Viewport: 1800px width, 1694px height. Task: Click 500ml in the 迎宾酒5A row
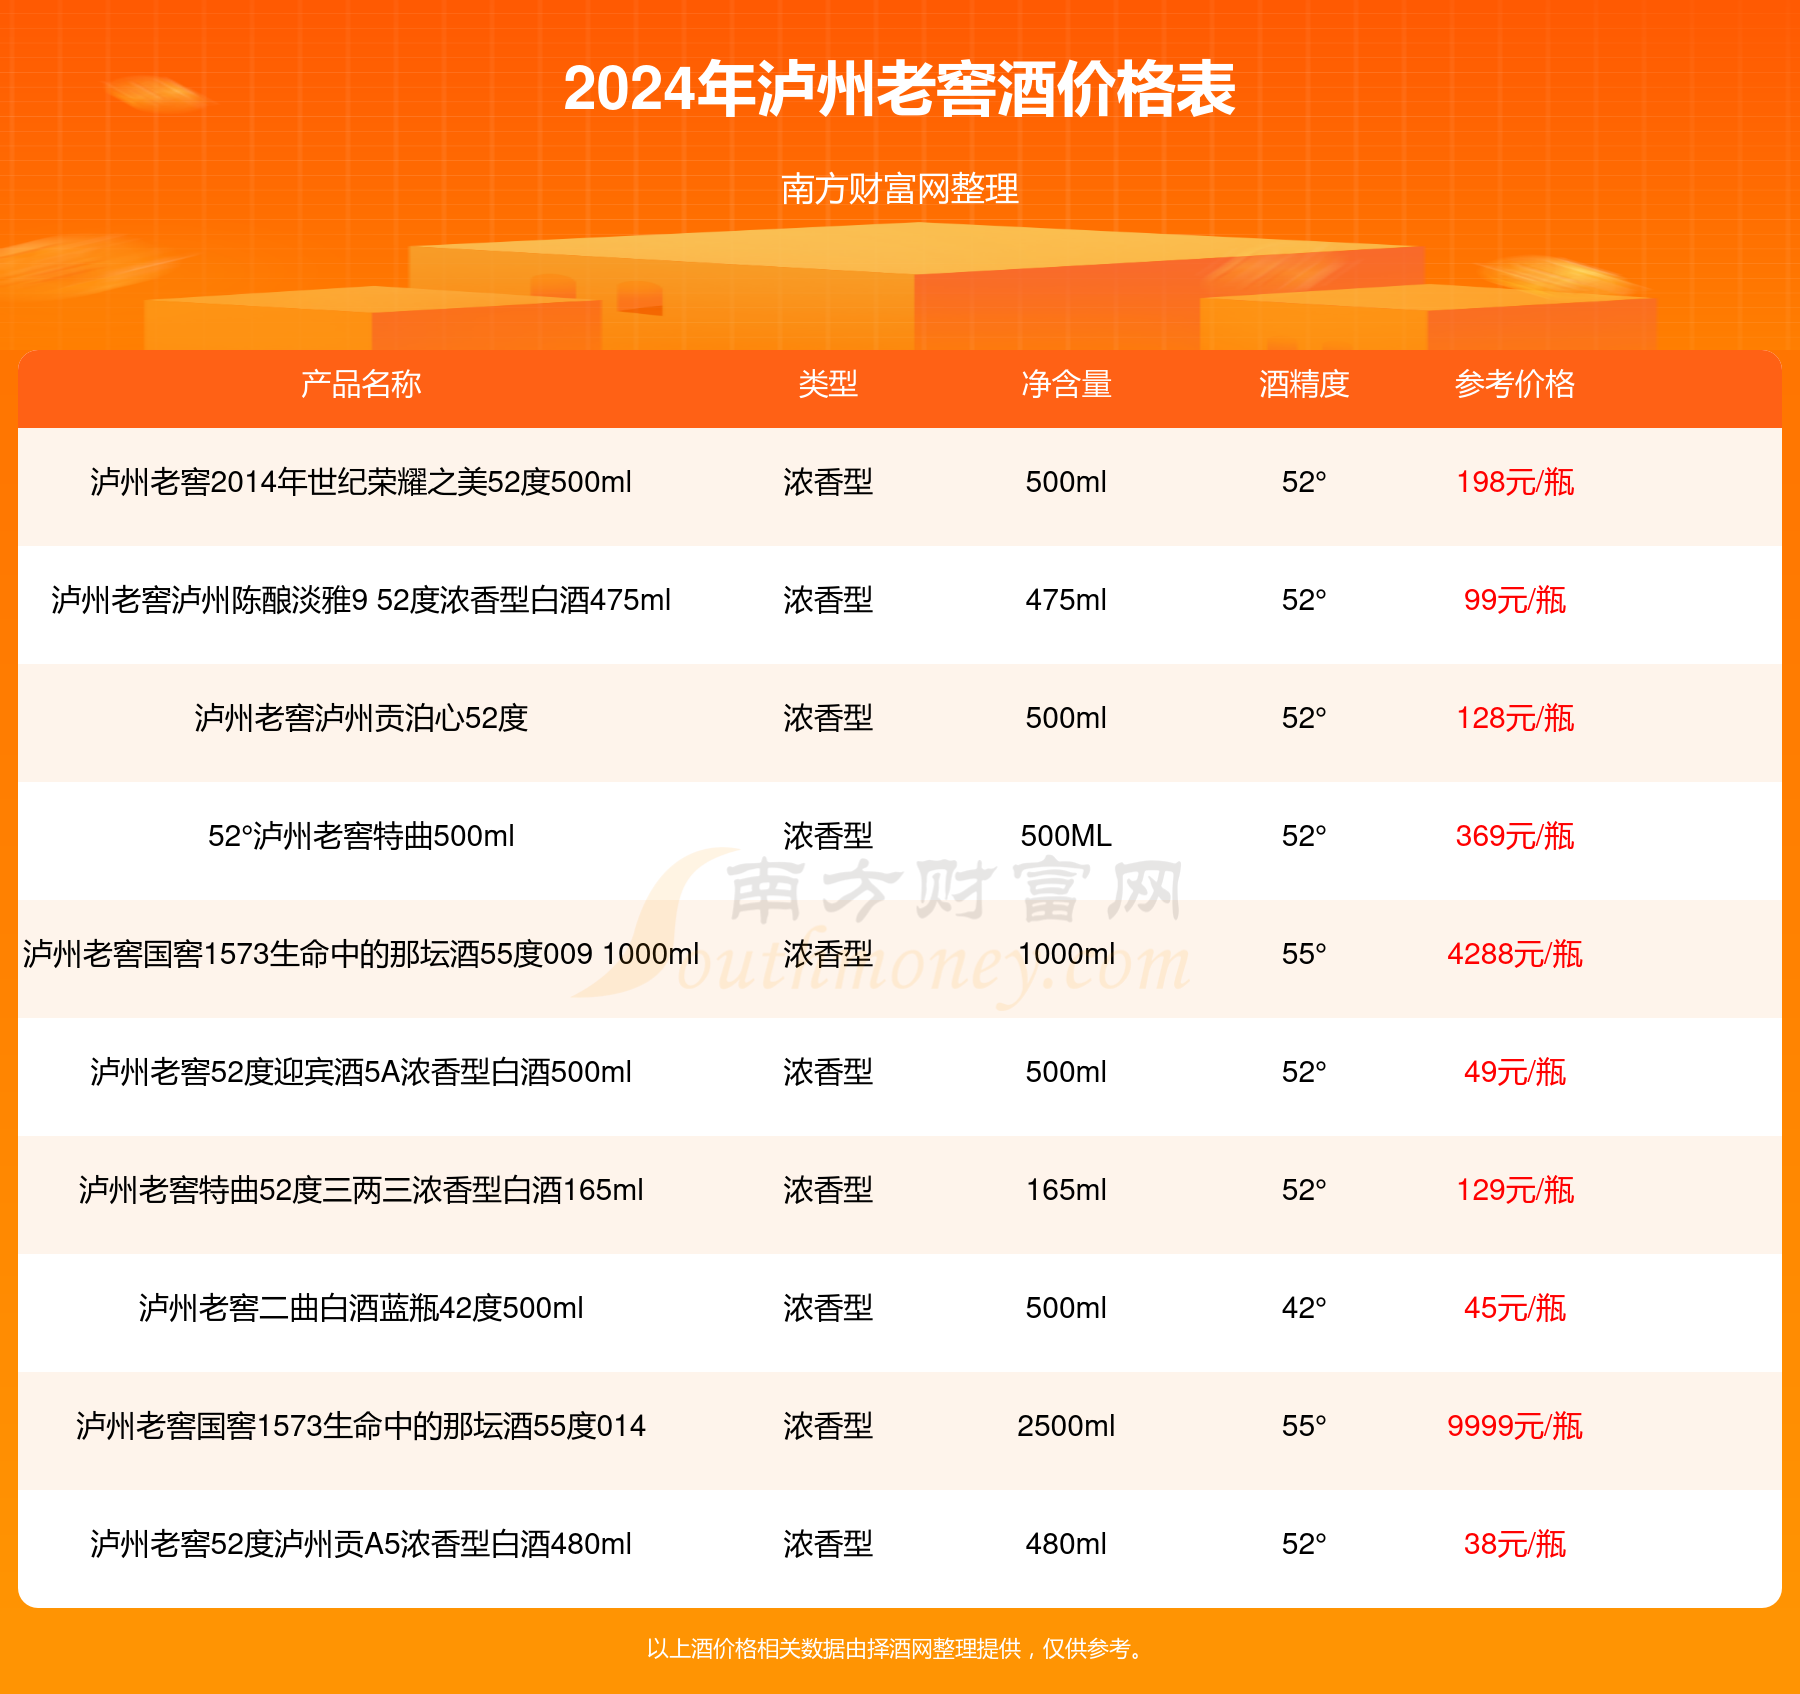pyautogui.click(x=1066, y=1072)
